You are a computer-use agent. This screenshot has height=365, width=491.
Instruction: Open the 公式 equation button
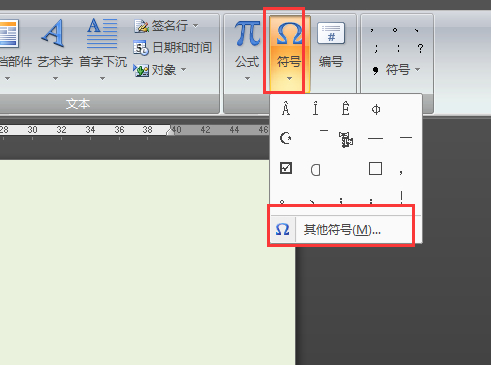click(247, 50)
